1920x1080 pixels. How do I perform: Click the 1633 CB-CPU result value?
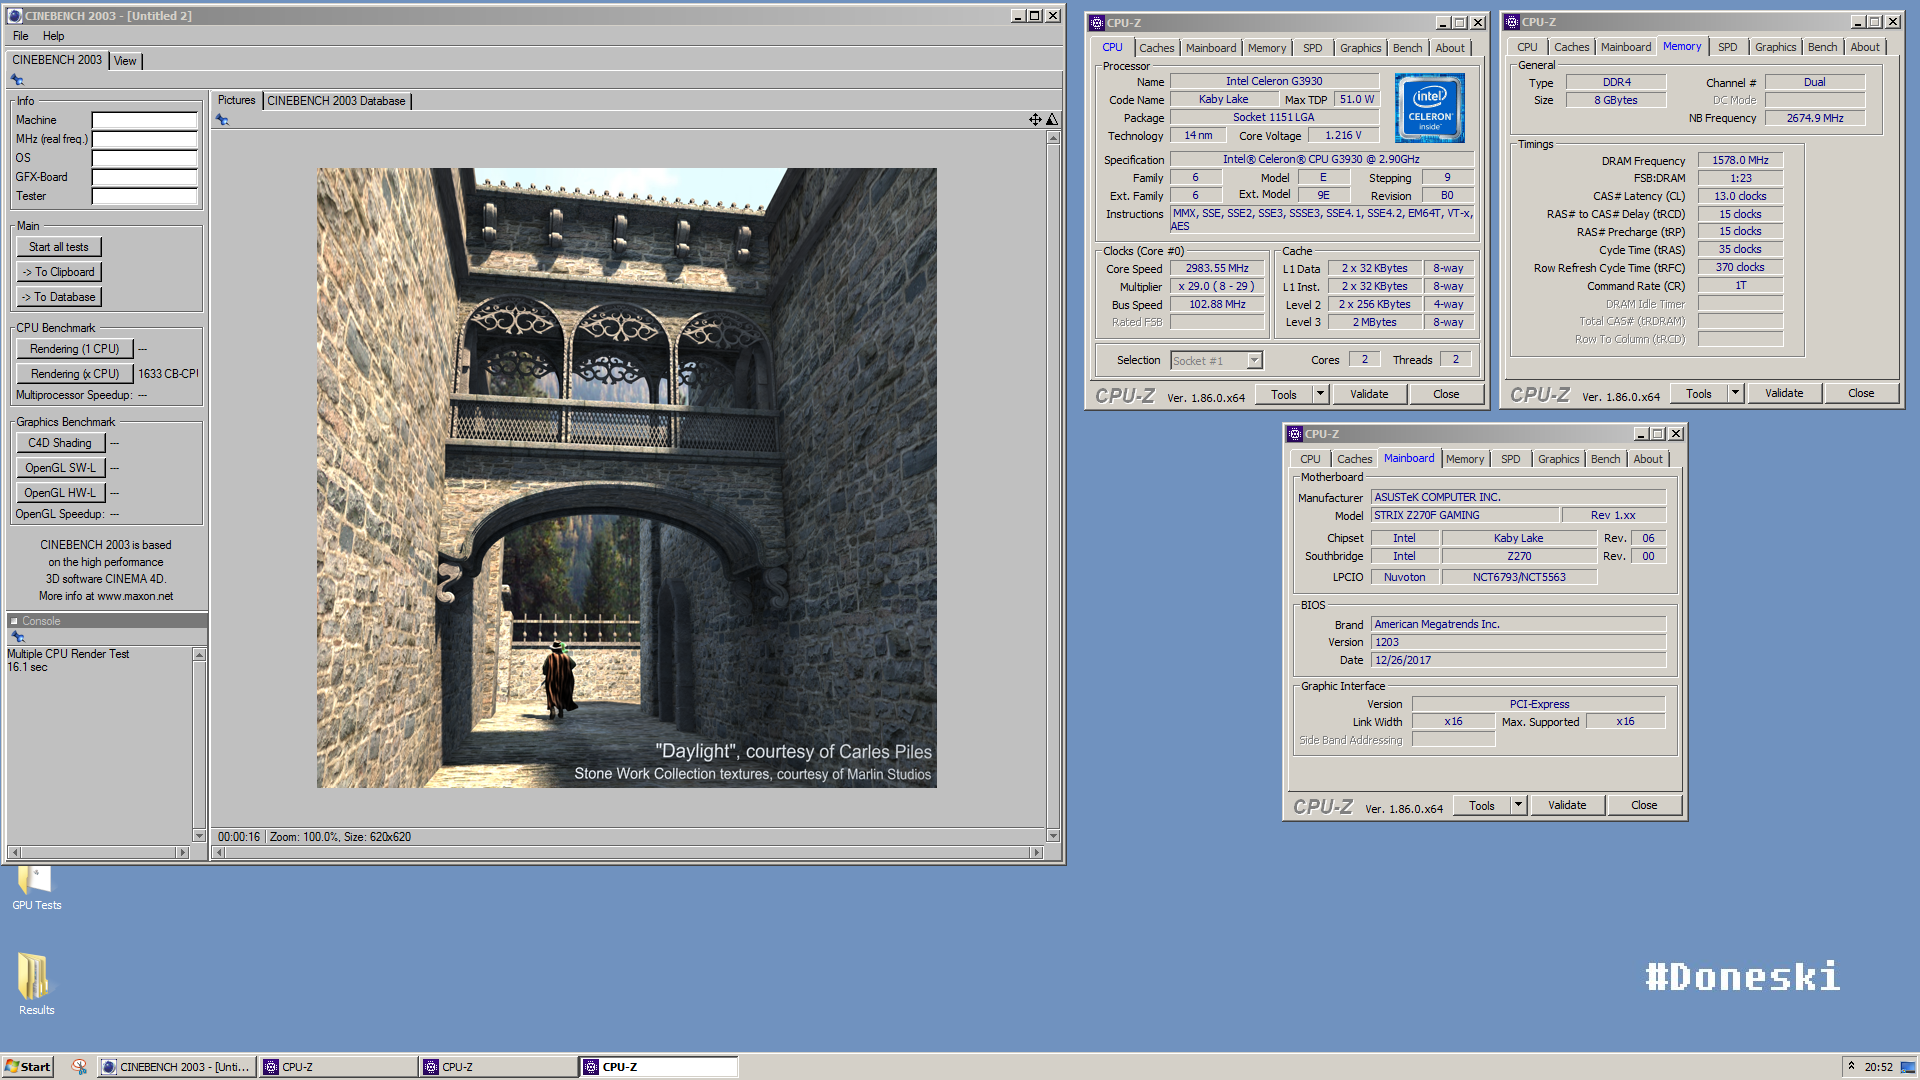(167, 374)
